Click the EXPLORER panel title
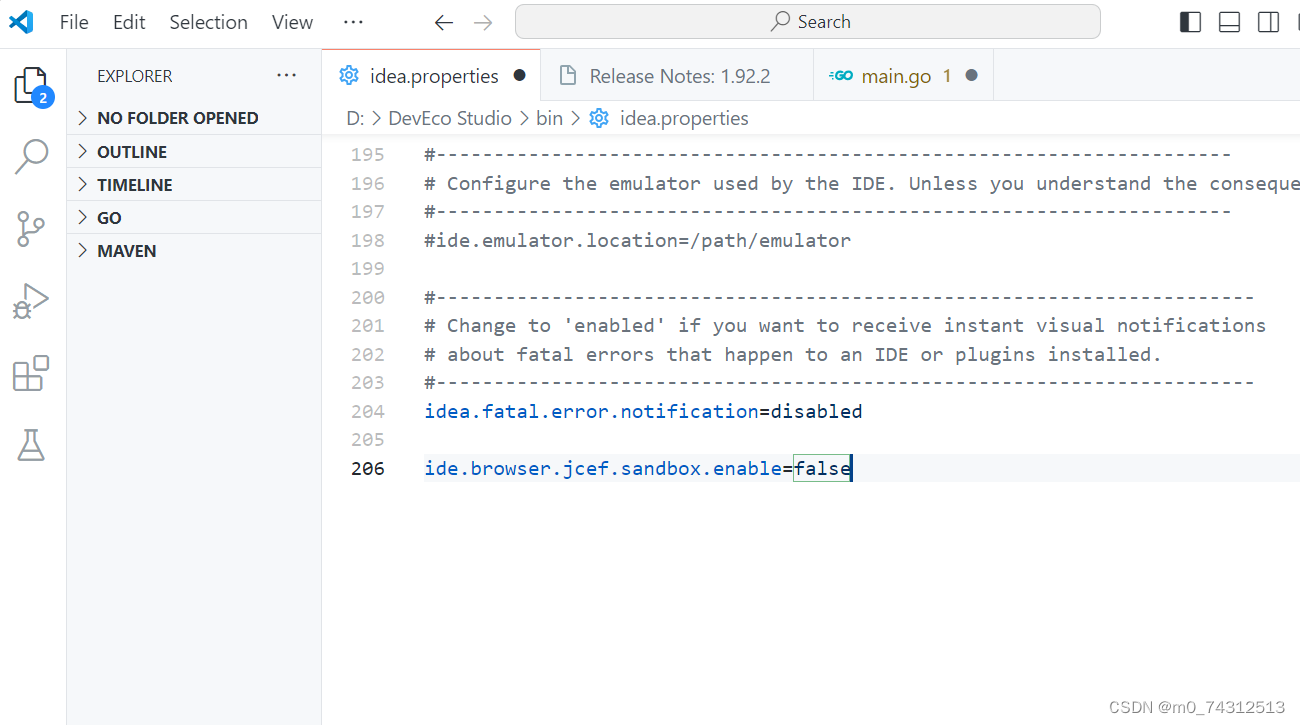 (135, 76)
